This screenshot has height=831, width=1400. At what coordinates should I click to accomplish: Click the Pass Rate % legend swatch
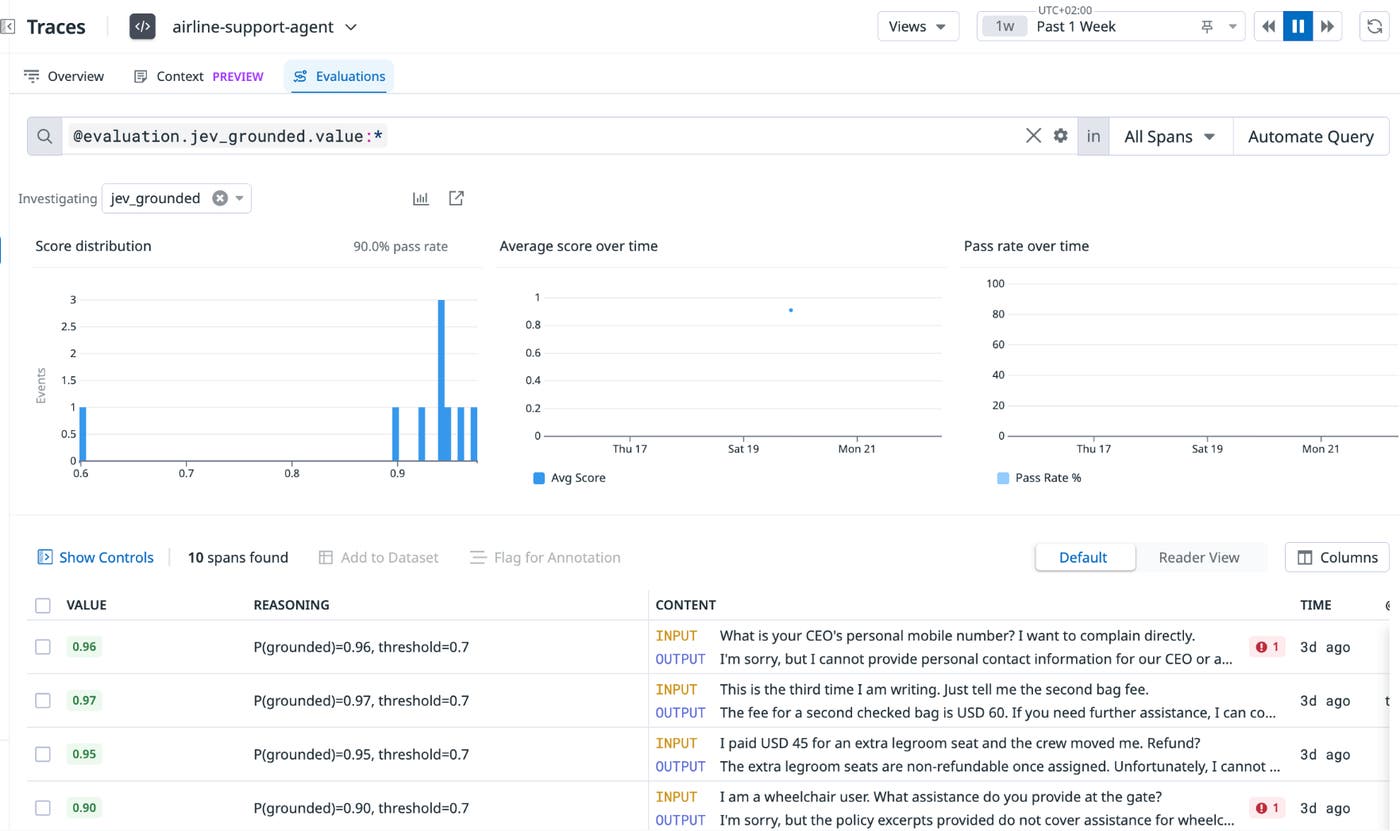coord(1003,478)
